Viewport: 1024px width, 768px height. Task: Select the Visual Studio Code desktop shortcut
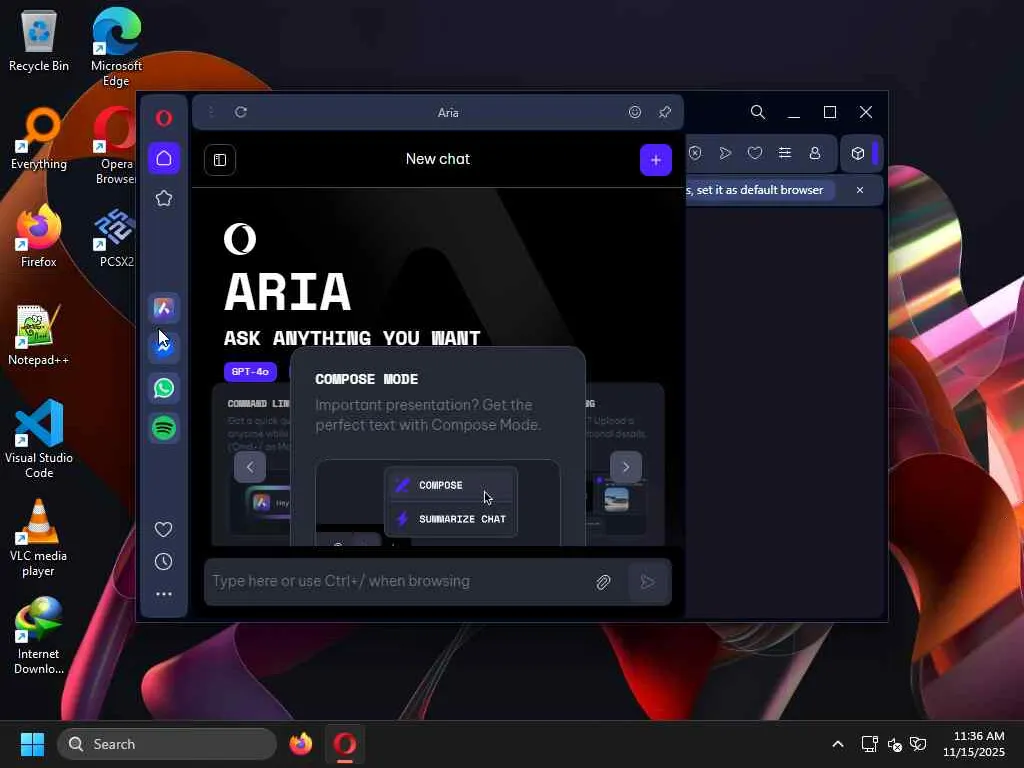[39, 440]
